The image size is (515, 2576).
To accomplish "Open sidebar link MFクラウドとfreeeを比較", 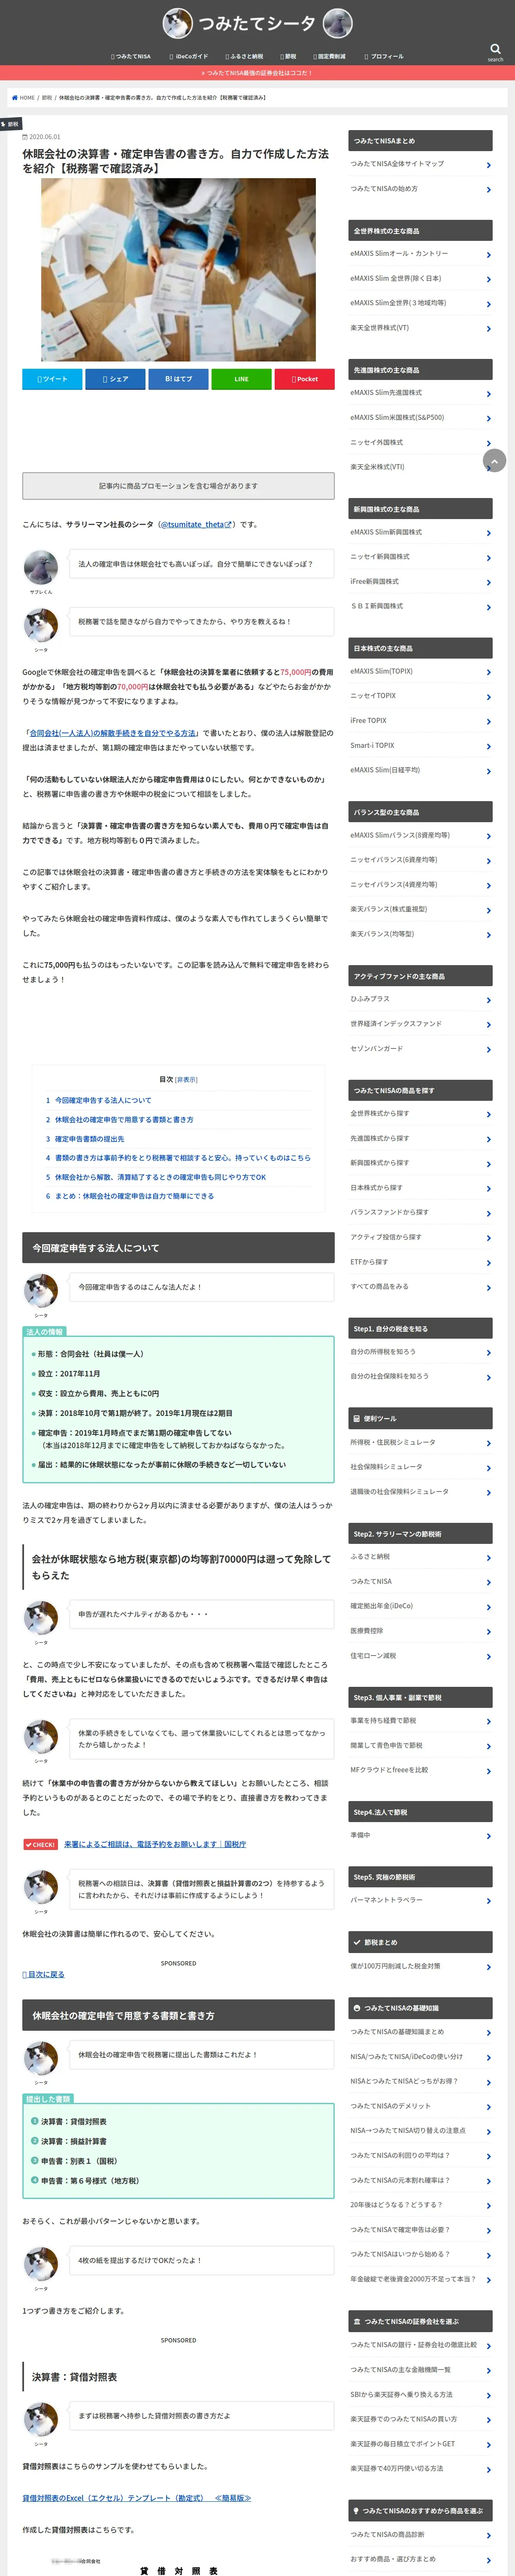I will [x=389, y=1770].
